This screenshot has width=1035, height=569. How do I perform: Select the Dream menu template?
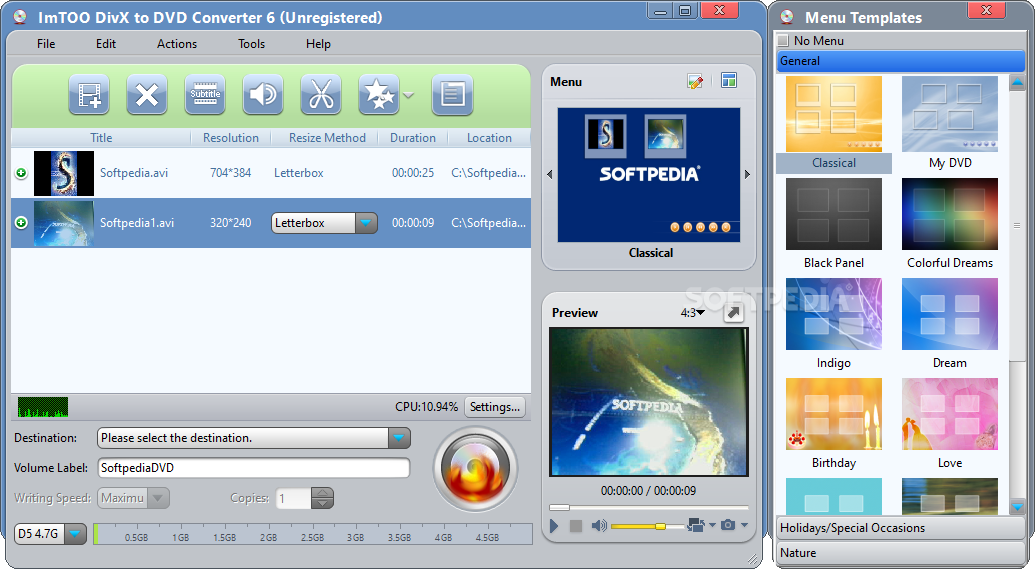click(950, 325)
